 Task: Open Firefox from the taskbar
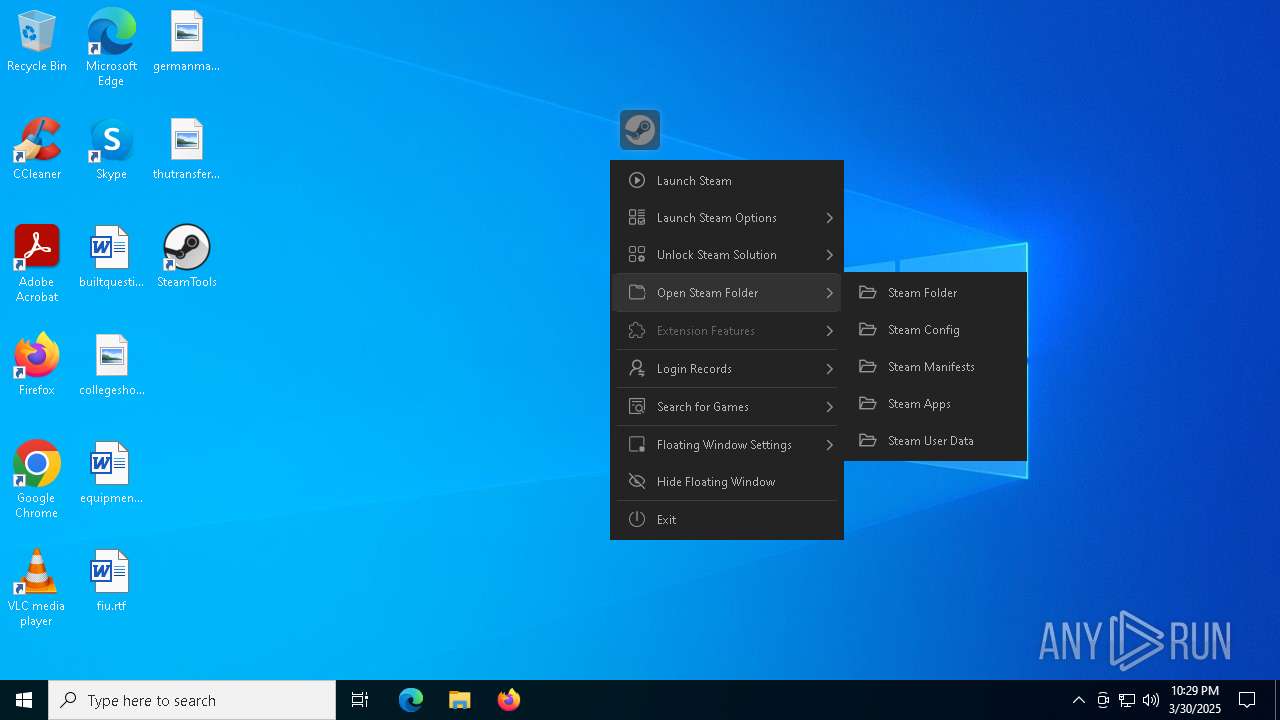pyautogui.click(x=508, y=700)
